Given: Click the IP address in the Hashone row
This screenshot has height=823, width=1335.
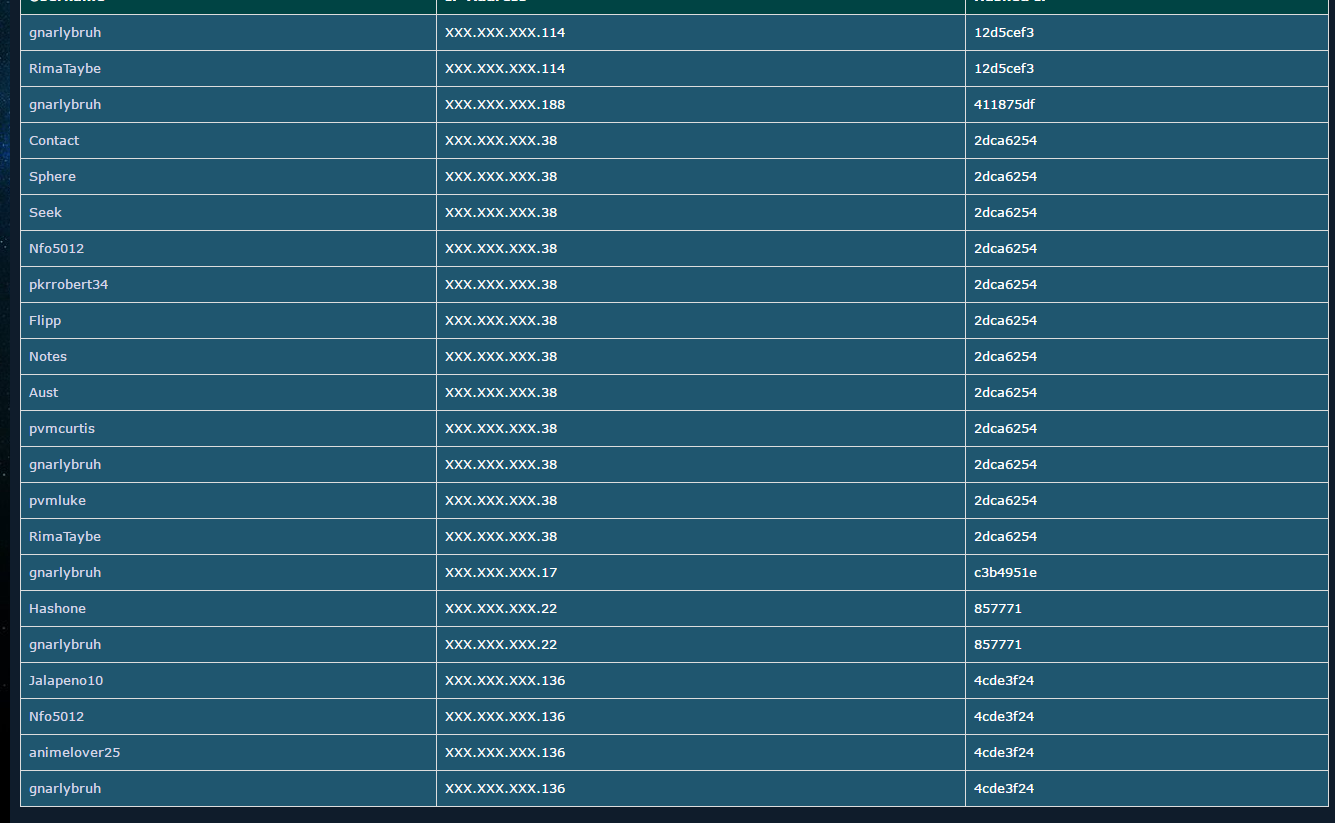Looking at the screenshot, I should point(501,609).
